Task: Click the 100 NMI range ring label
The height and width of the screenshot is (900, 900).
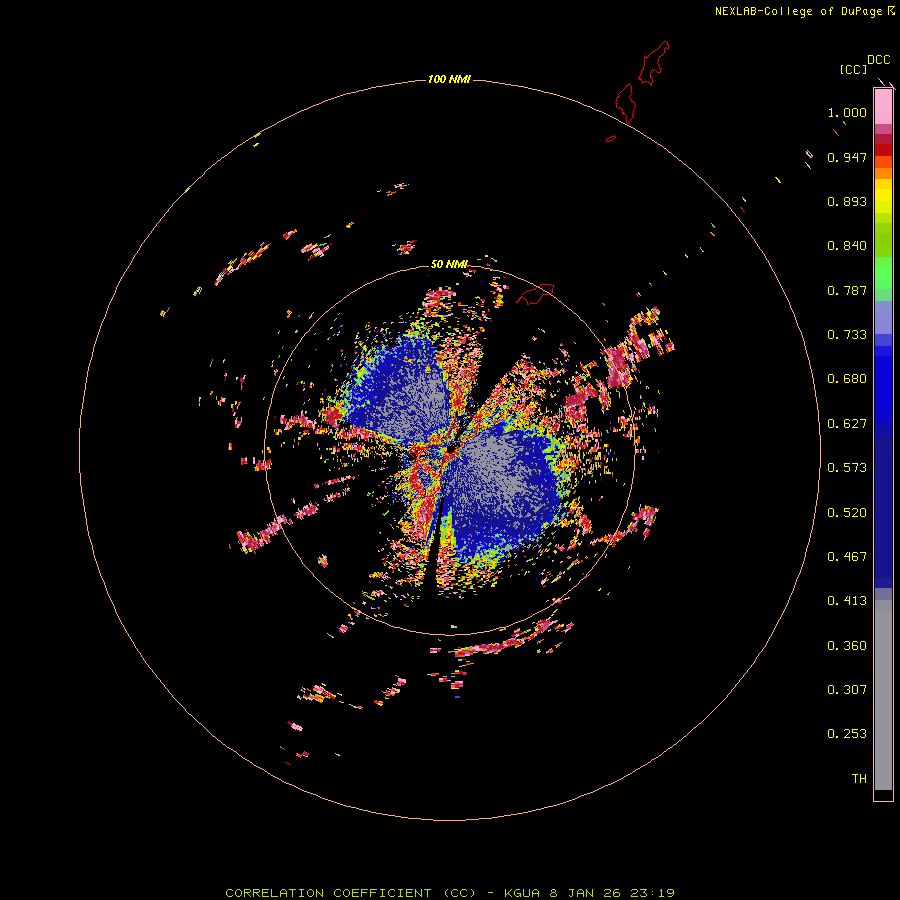Action: coord(449,79)
